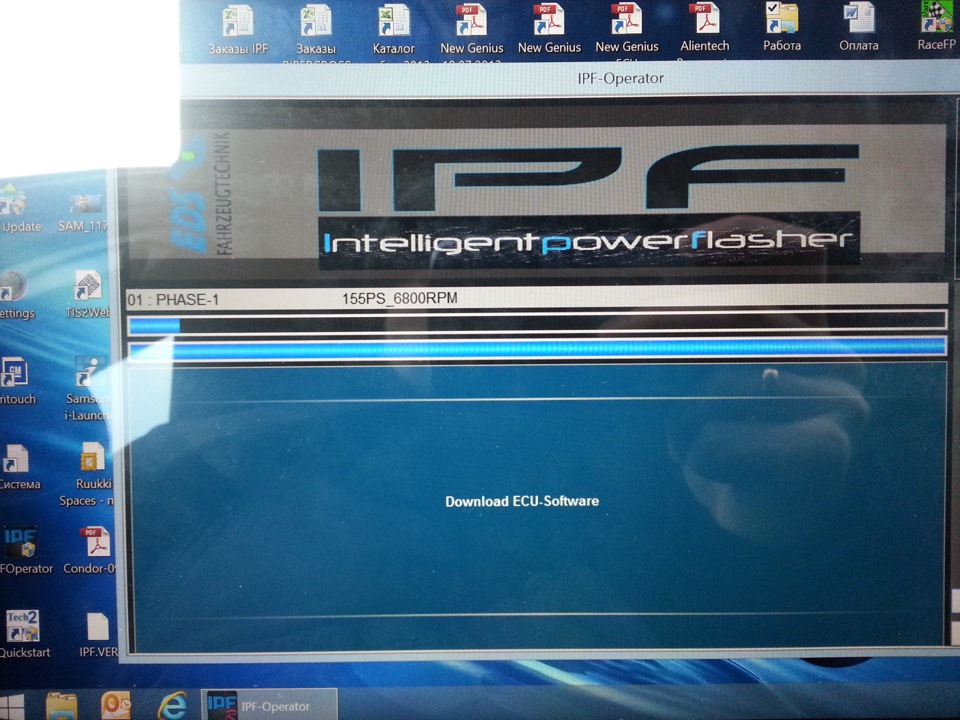
Task: Open the GM intouch desktop shortcut
Action: 17,381
